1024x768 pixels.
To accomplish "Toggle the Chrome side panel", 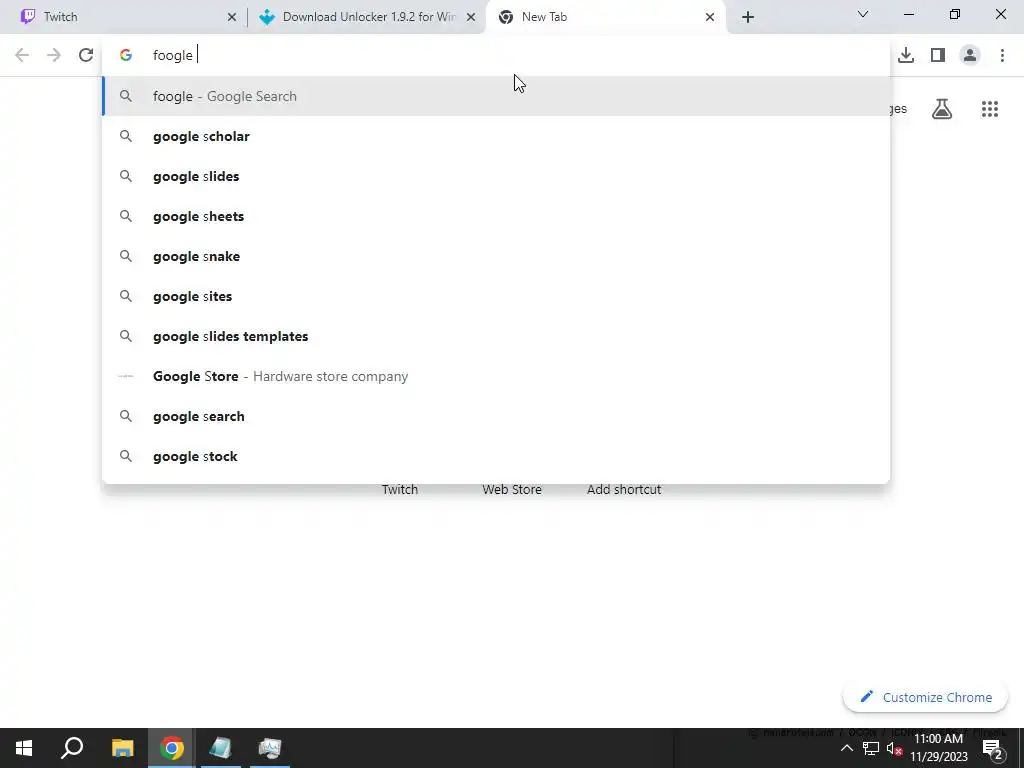I will (938, 55).
